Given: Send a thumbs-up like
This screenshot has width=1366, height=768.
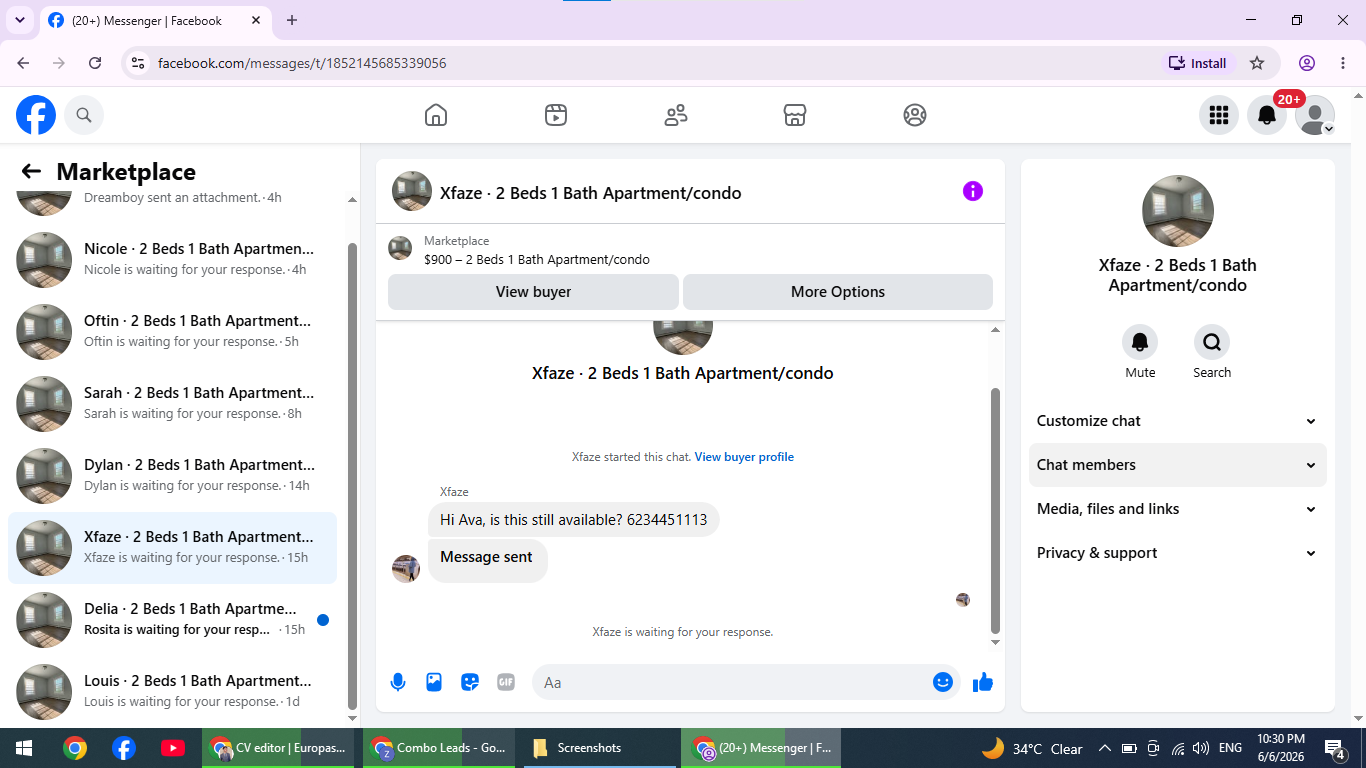Looking at the screenshot, I should 983,682.
